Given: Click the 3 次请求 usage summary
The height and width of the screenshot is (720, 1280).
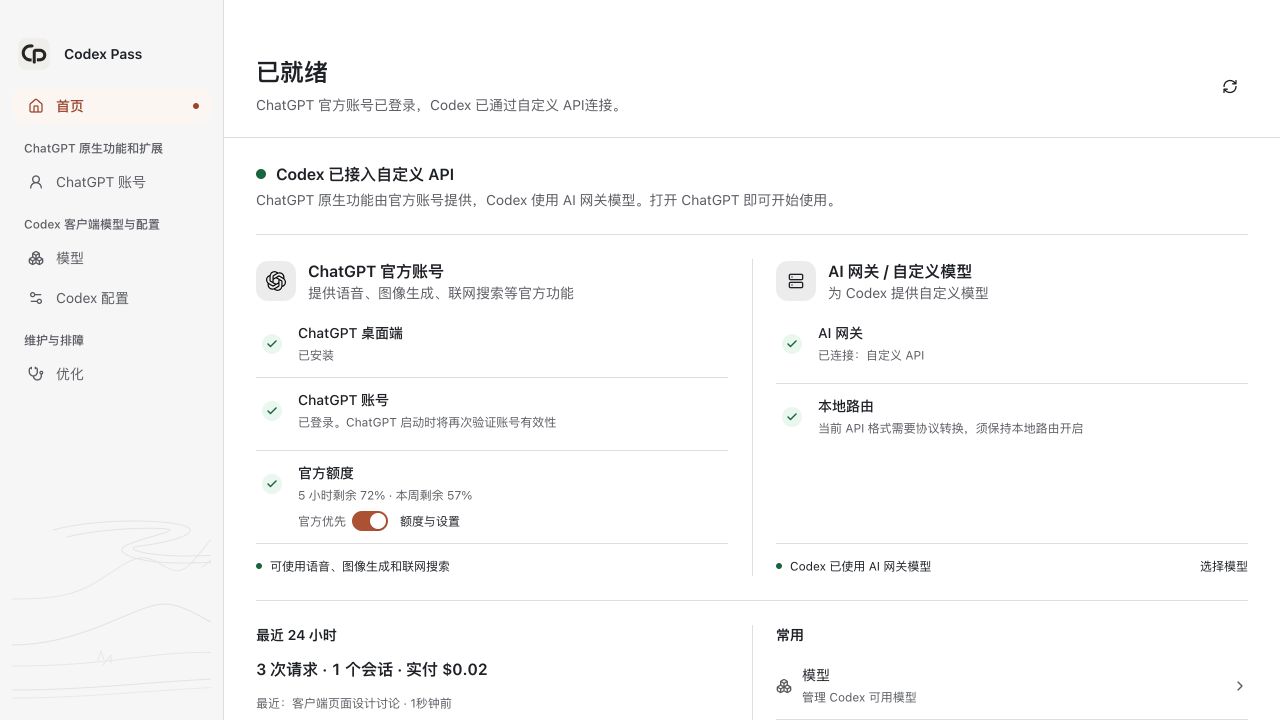Looking at the screenshot, I should click(x=372, y=669).
